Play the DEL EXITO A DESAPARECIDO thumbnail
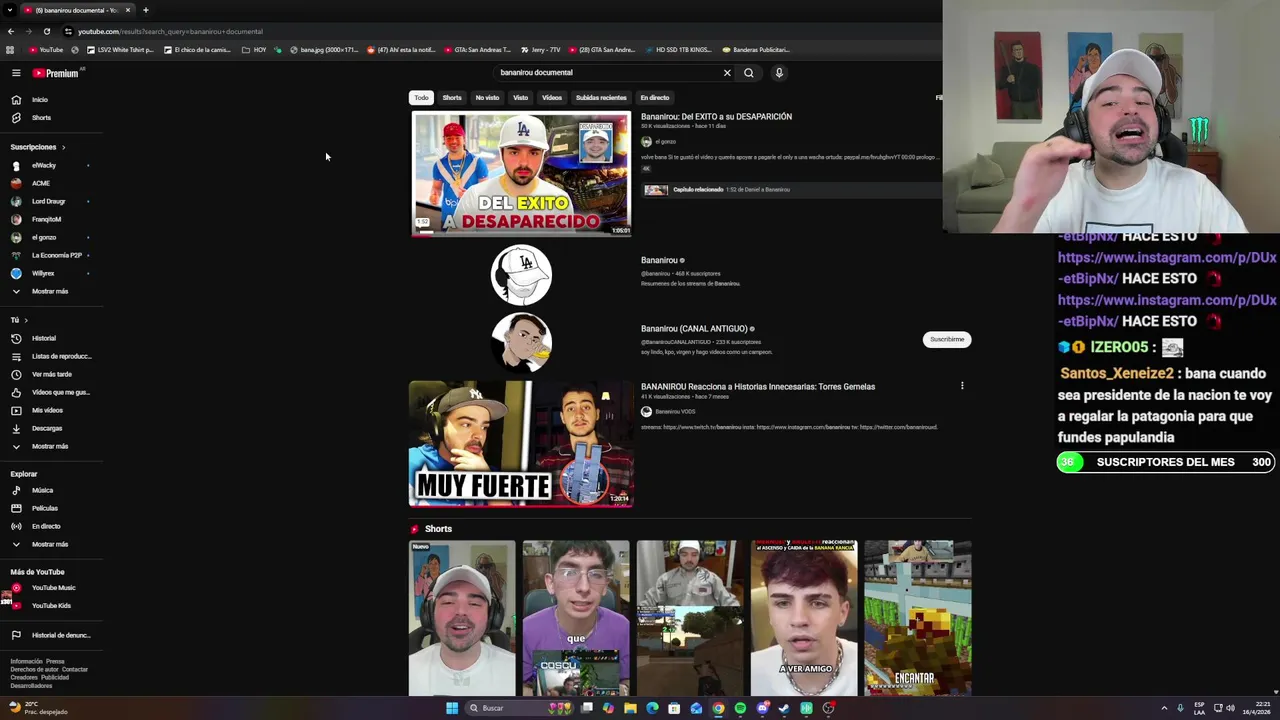1280x720 pixels. coord(521,175)
